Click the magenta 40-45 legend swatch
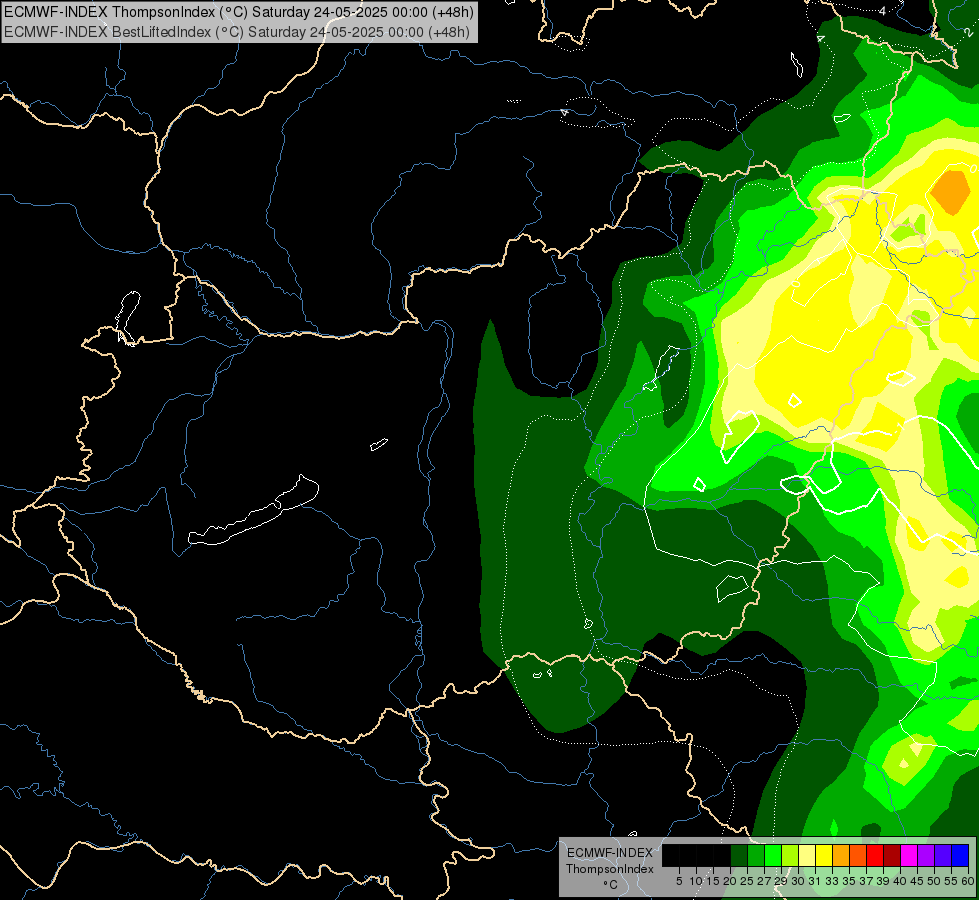 pyautogui.click(x=909, y=855)
